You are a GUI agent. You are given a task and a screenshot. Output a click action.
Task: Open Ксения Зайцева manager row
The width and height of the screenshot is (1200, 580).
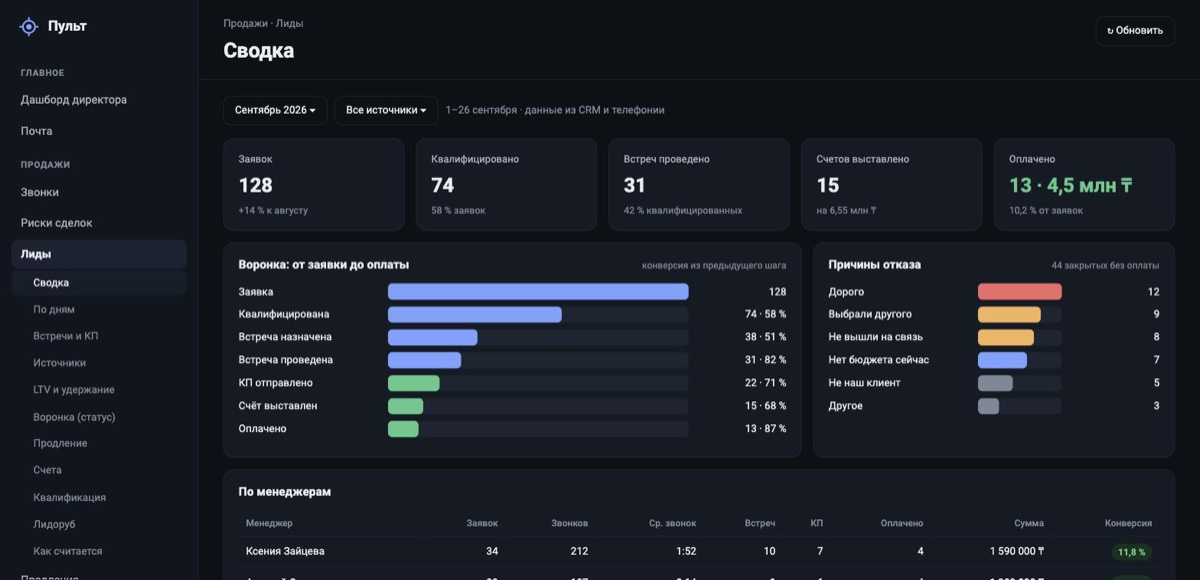click(x=699, y=551)
